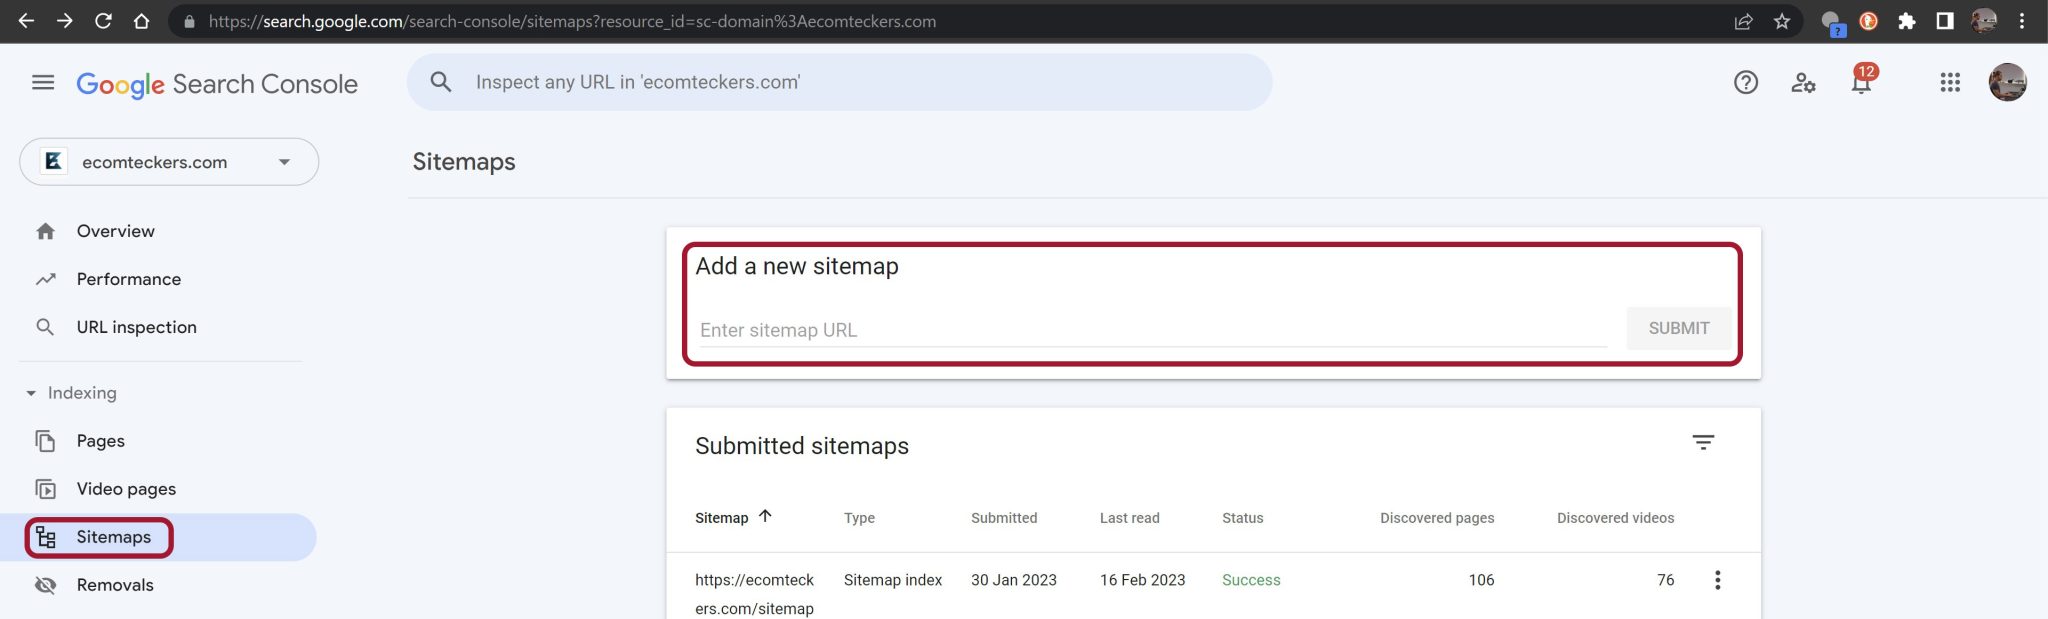2048x619 pixels.
Task: Open Pages under Indexing
Action: pyautogui.click(x=100, y=441)
